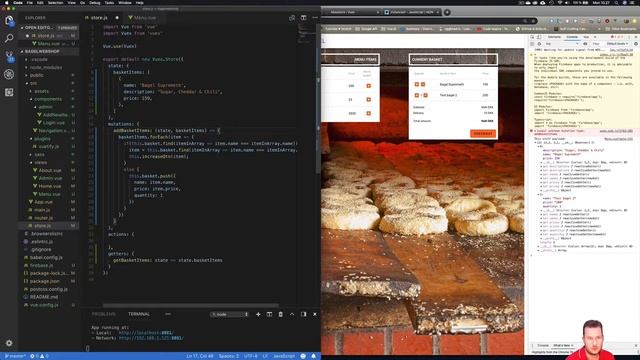This screenshot has width=640, height=360.
Task: Open router.js in the explorer
Action: 43,218
